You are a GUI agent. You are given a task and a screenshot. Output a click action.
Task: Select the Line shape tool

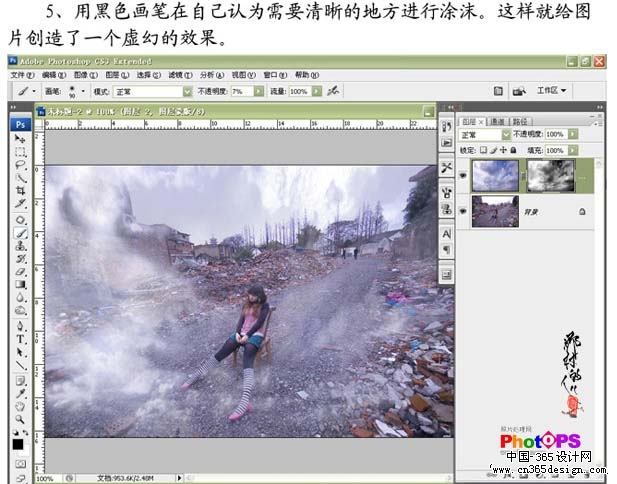point(20,365)
